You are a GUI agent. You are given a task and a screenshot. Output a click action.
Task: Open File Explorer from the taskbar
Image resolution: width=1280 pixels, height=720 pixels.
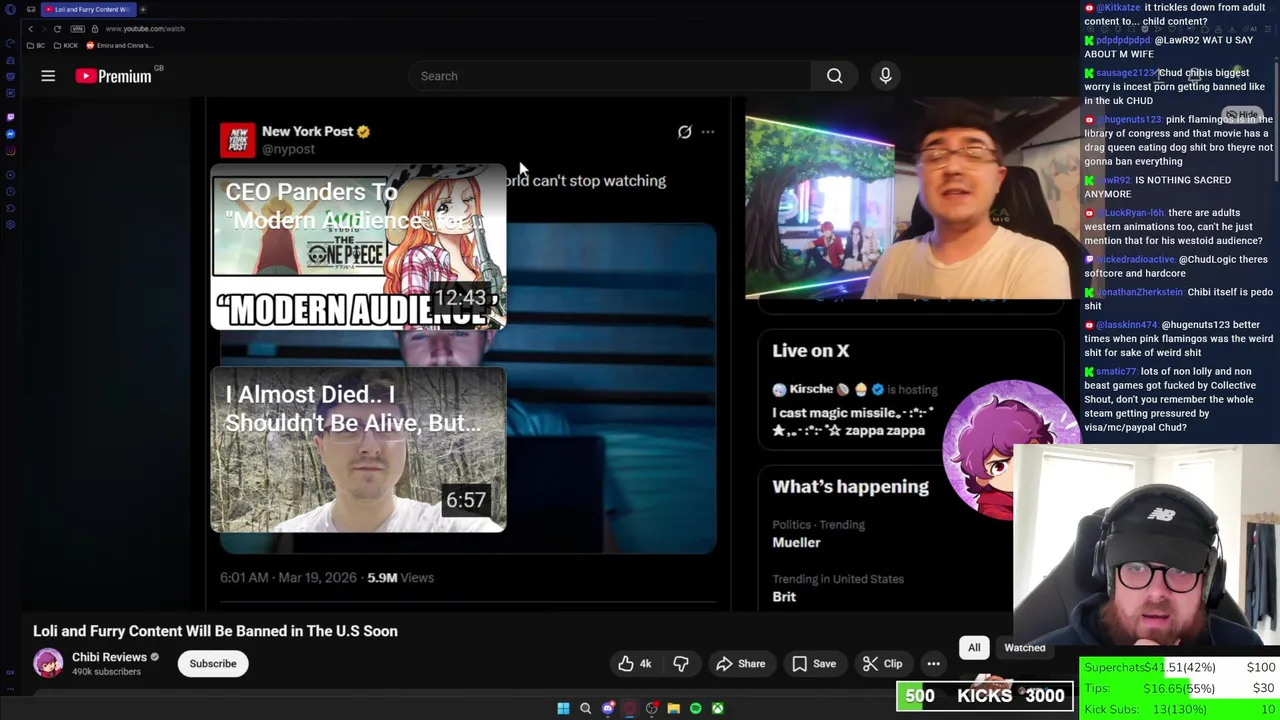click(x=673, y=708)
